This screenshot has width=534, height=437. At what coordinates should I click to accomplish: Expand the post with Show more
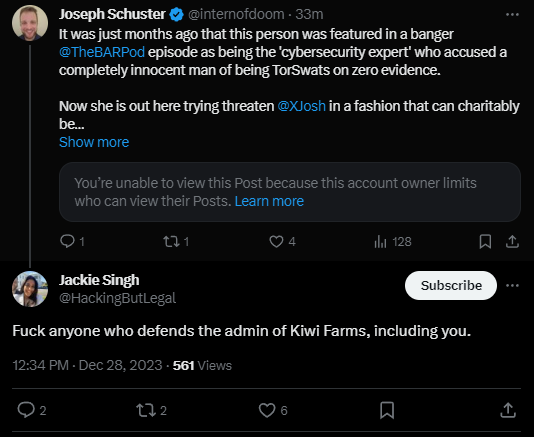point(94,142)
